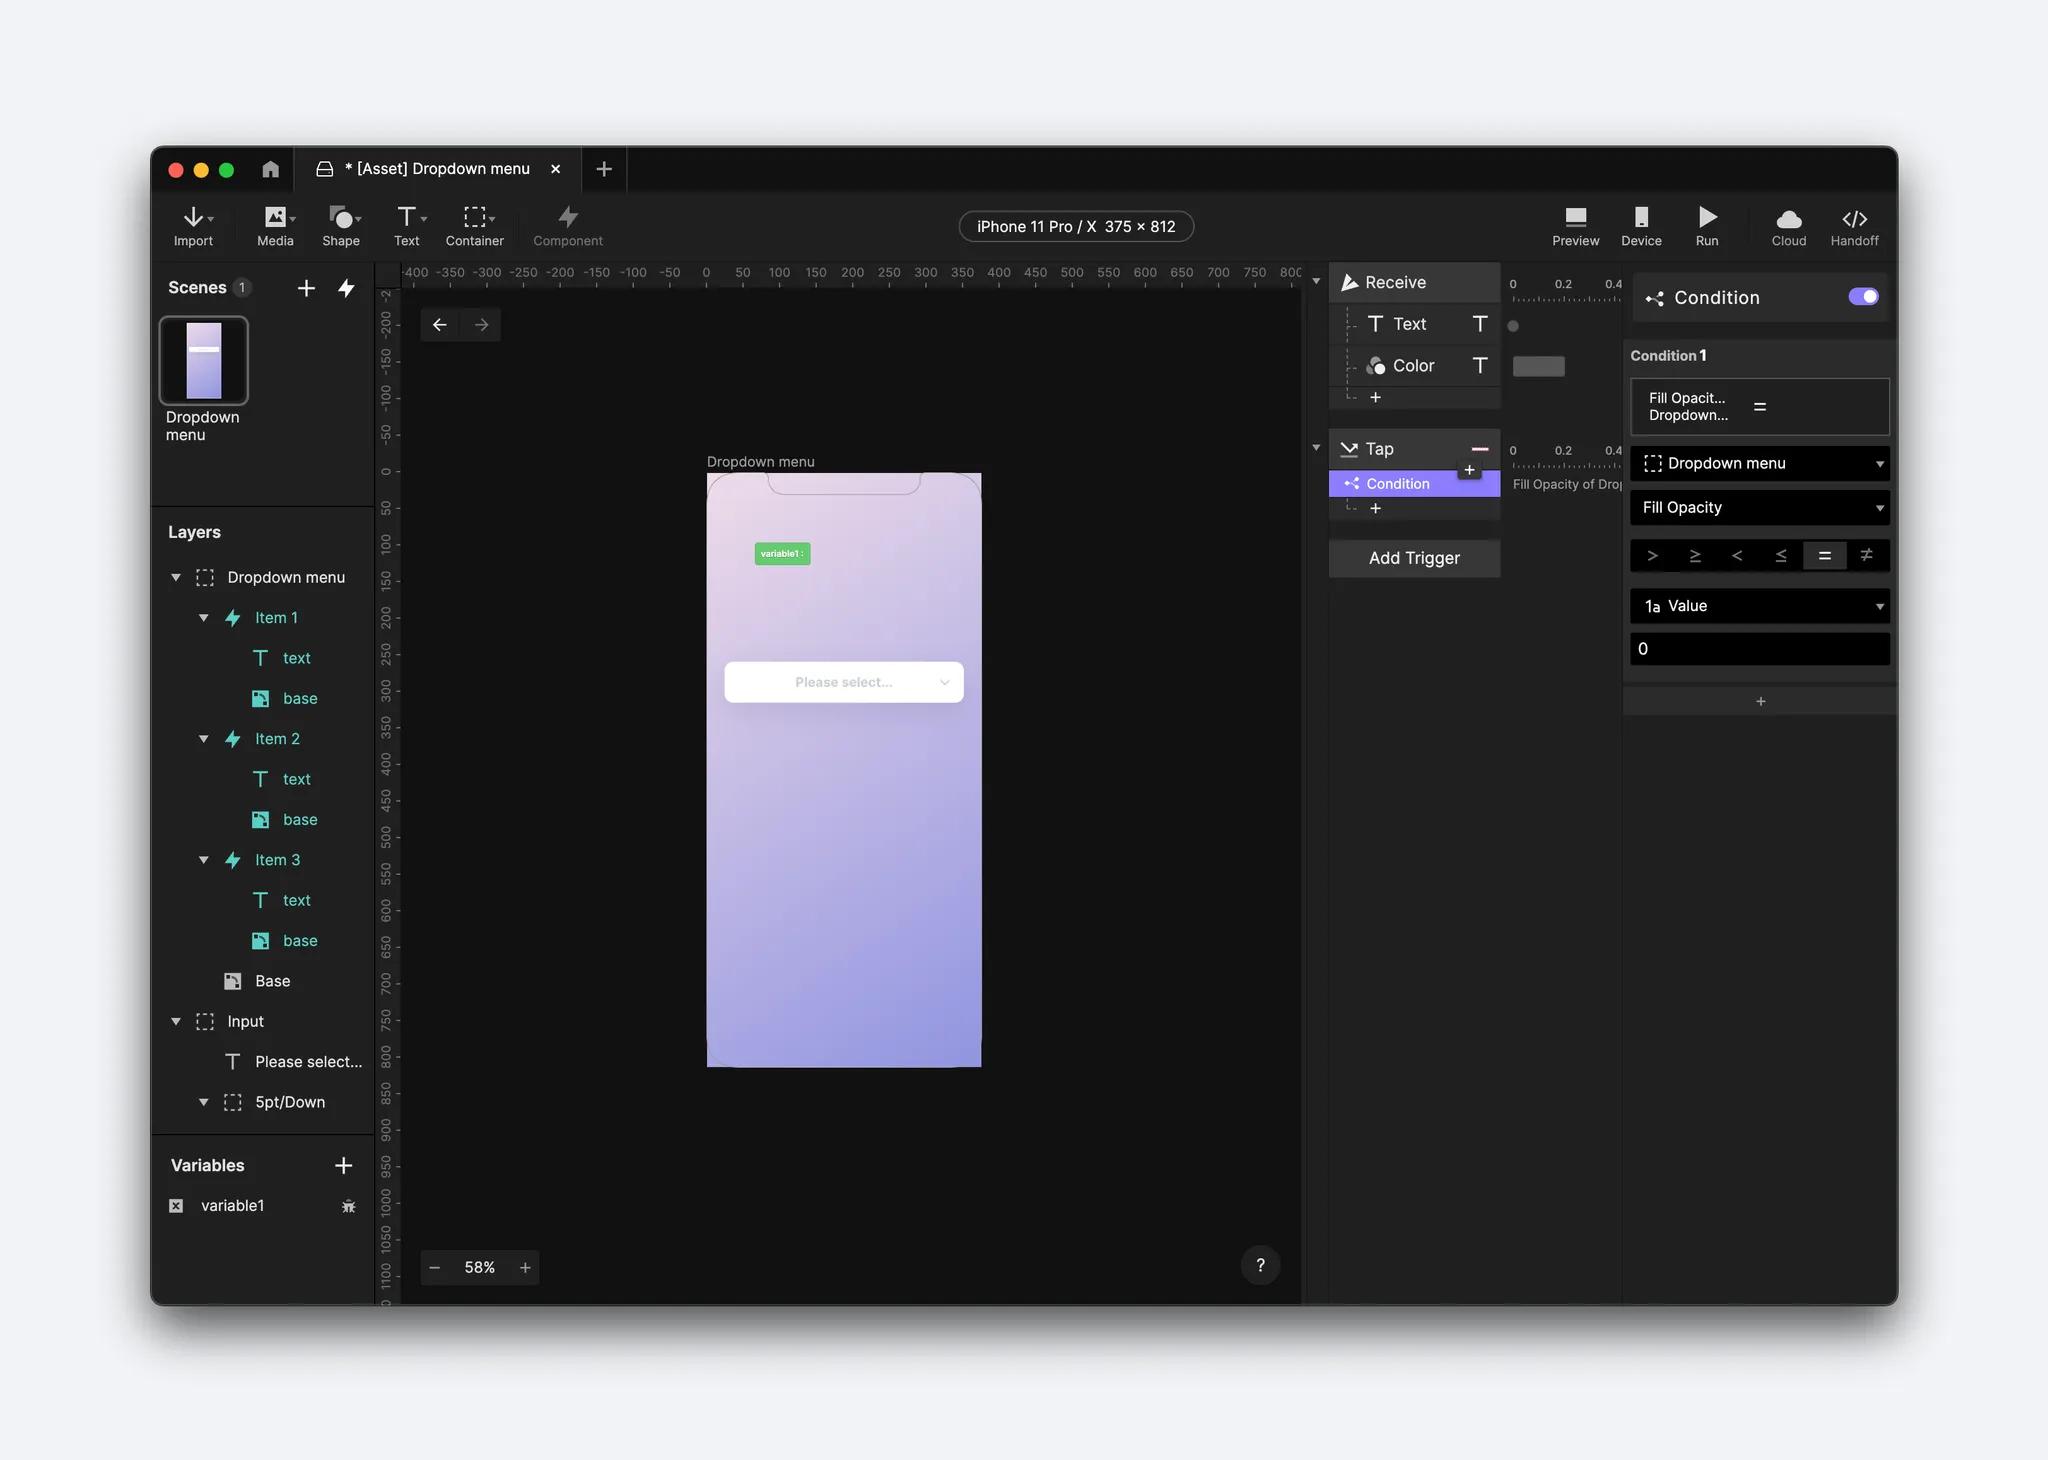Click the condition value input field

(1760, 649)
